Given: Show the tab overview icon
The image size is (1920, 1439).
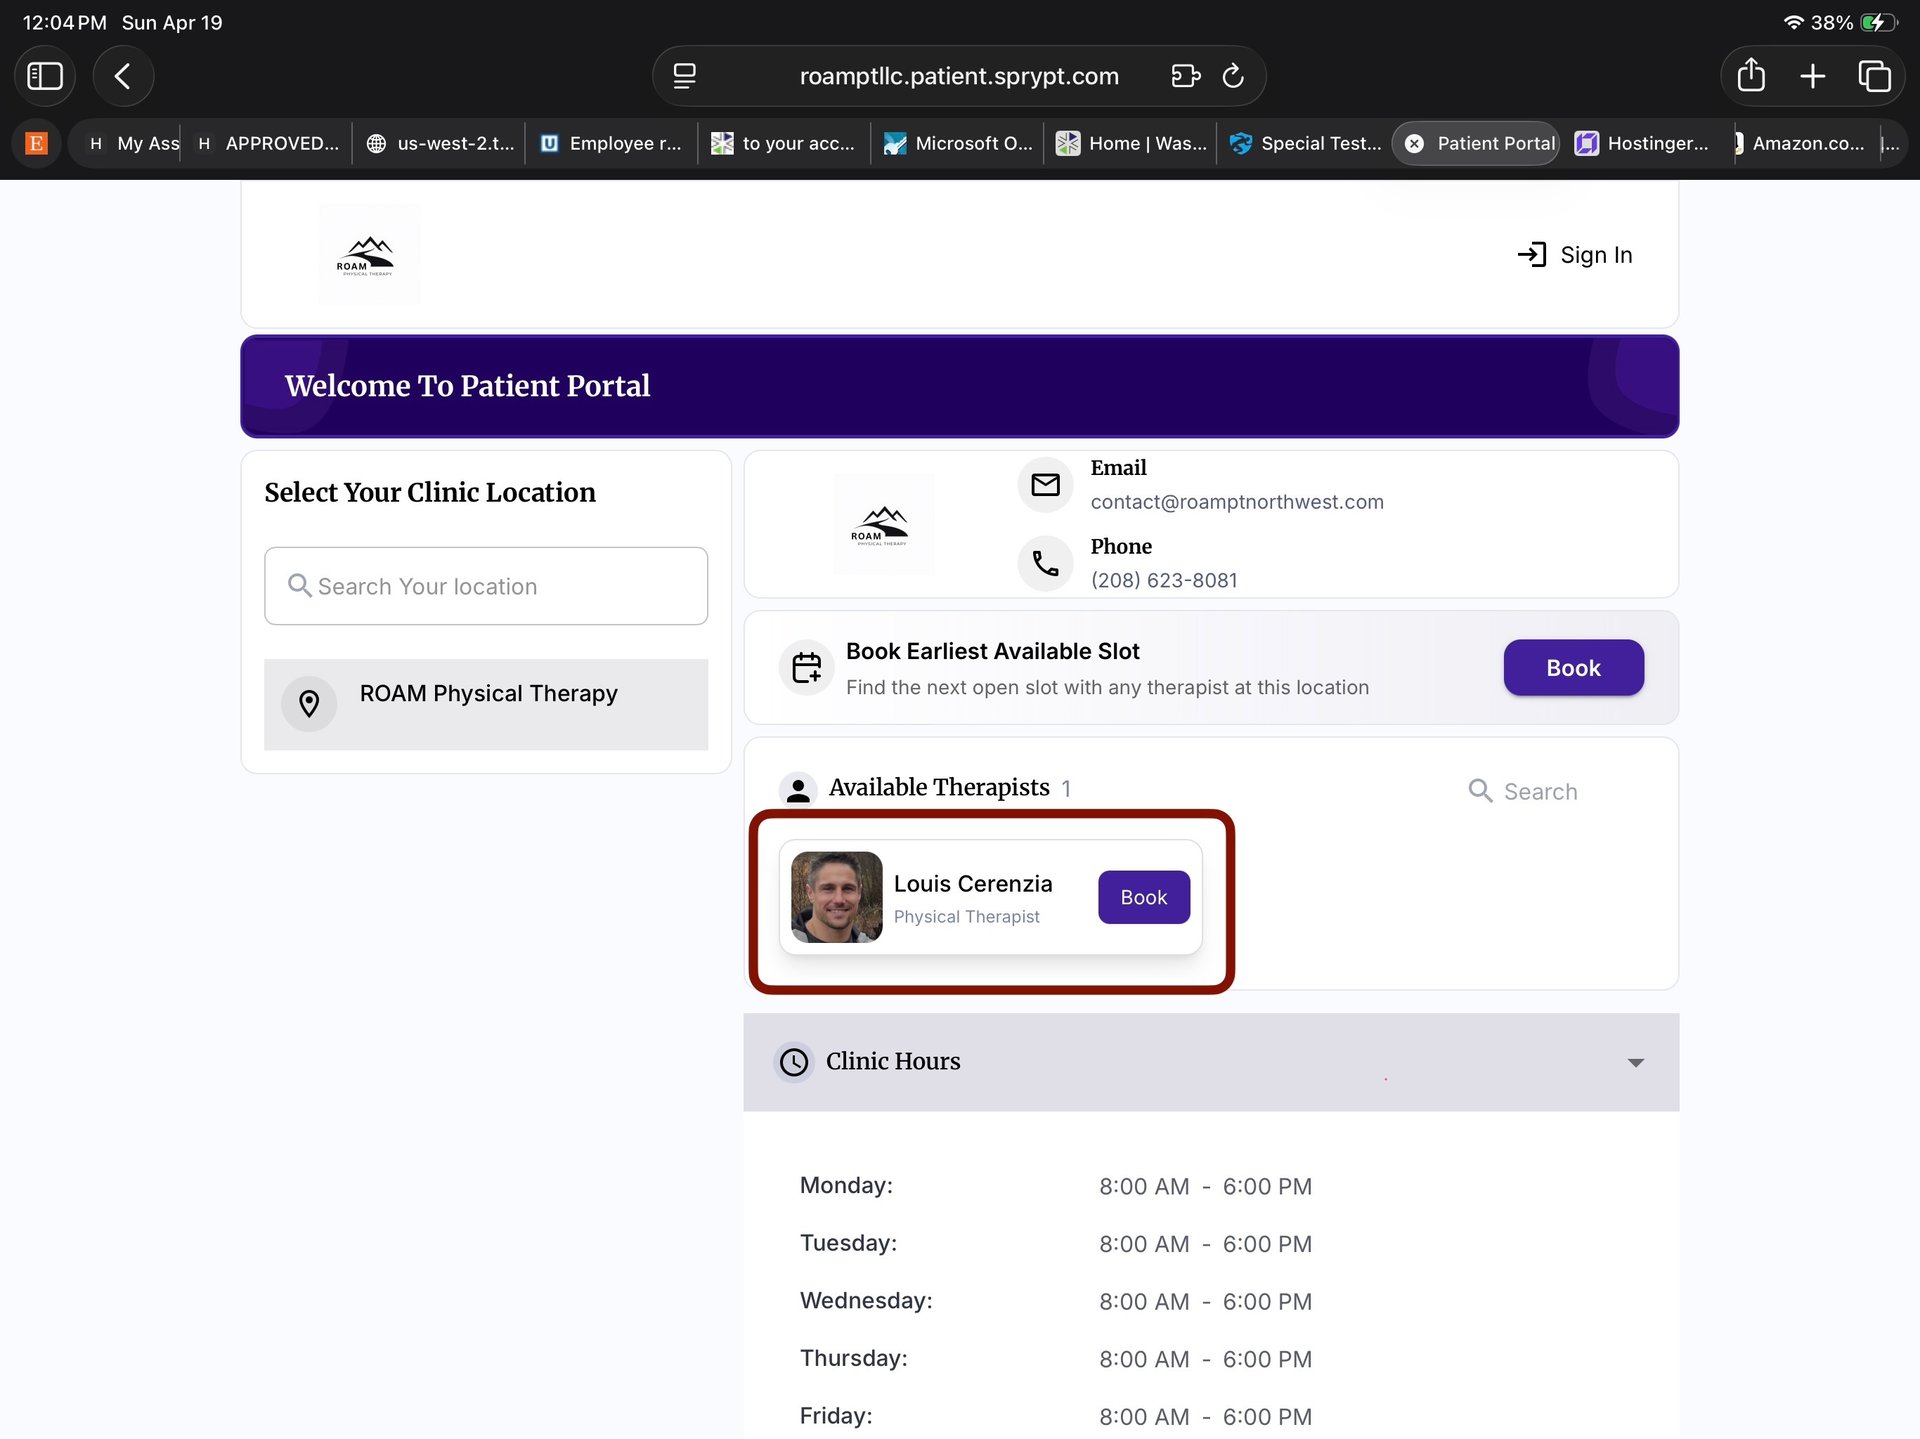Looking at the screenshot, I should pos(1874,76).
